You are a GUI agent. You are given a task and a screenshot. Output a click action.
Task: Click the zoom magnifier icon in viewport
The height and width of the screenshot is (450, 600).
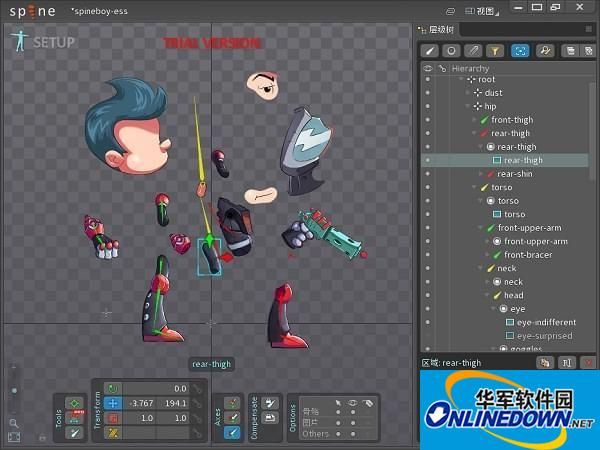(x=14, y=423)
